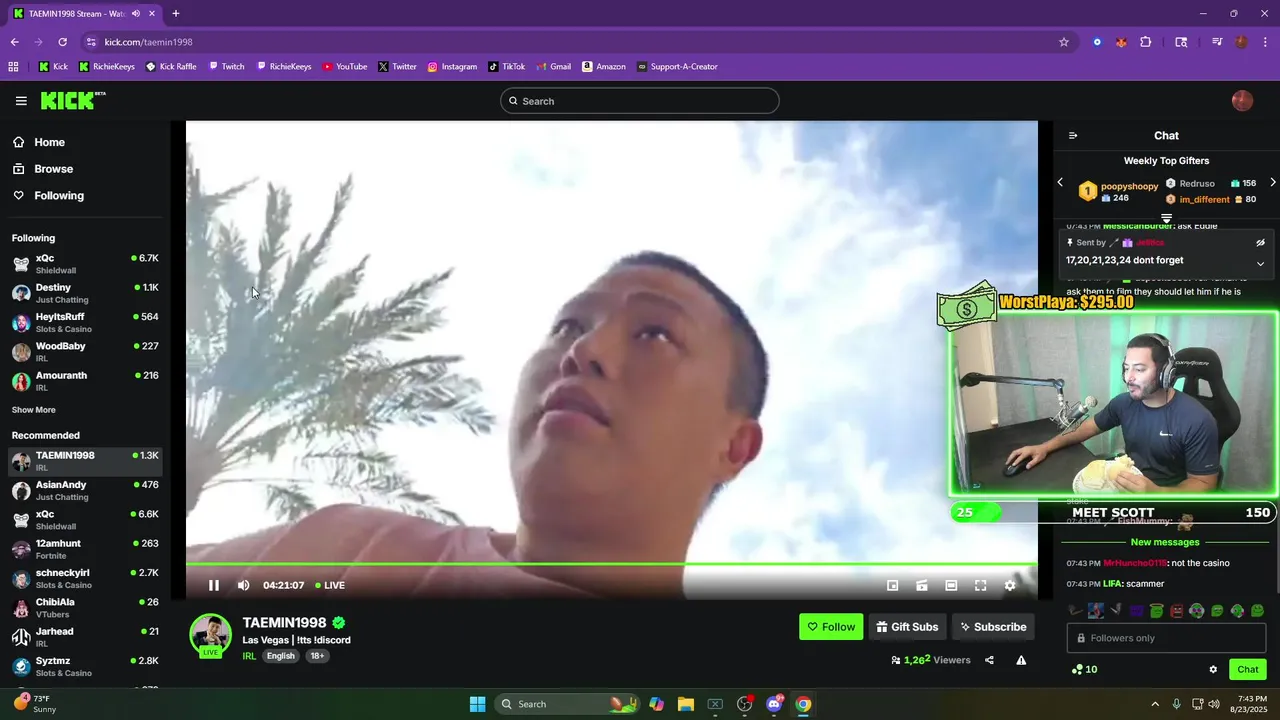Click the Gift Subs button
This screenshot has width=1280, height=720.
click(907, 627)
